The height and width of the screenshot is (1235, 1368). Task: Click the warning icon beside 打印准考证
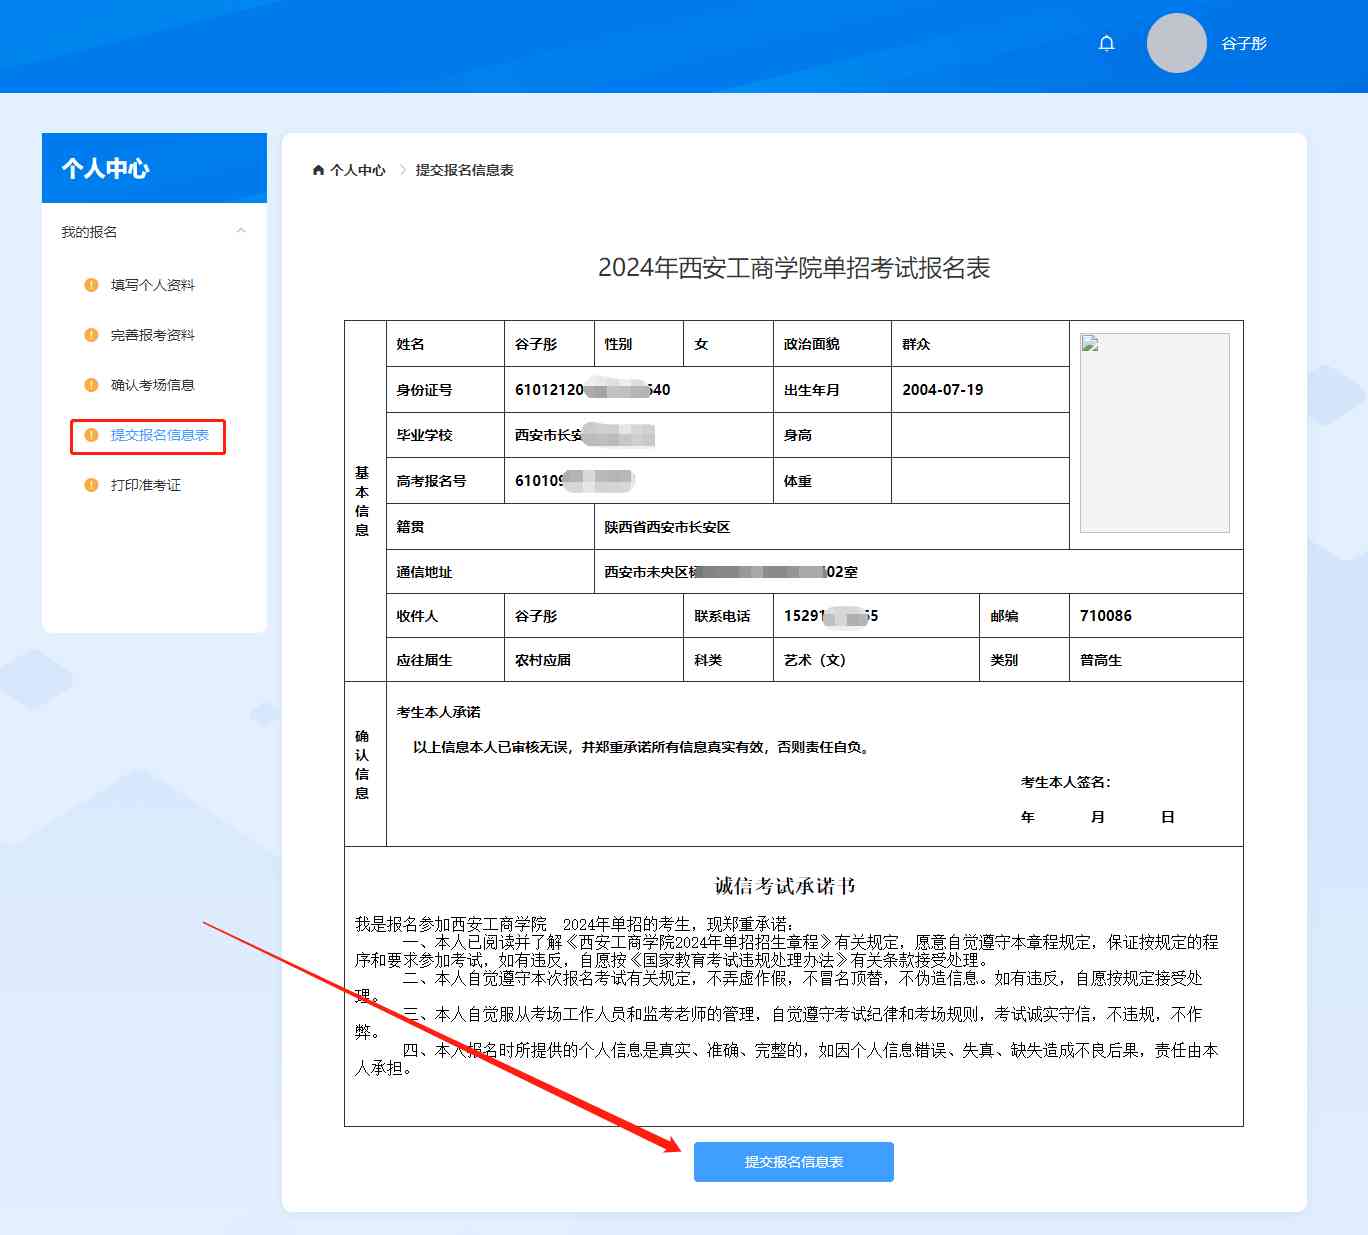(x=91, y=485)
